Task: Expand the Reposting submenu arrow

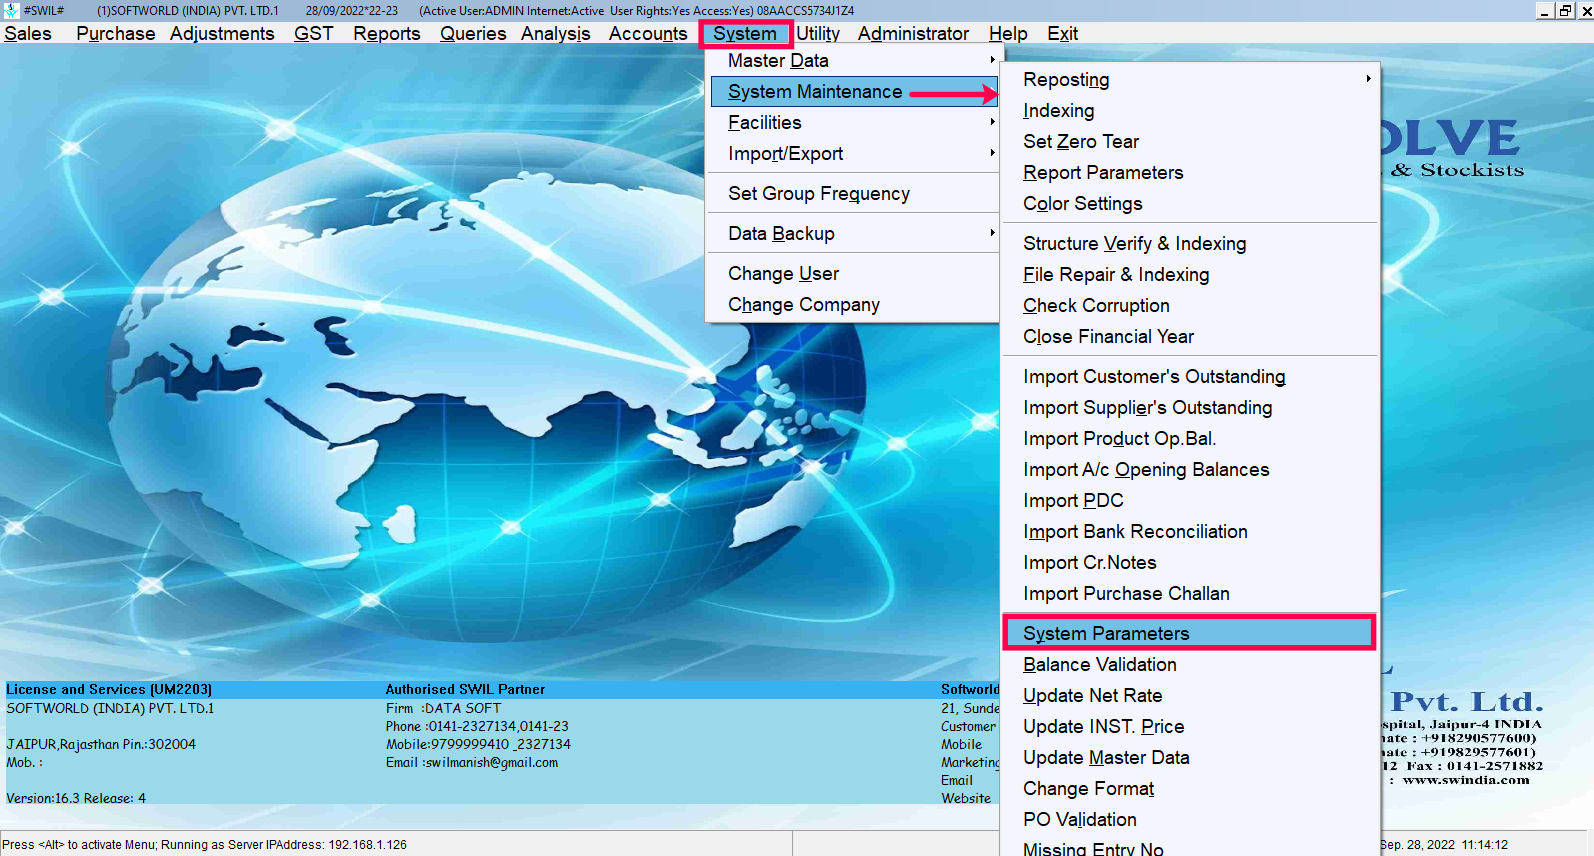Action: (x=1368, y=79)
